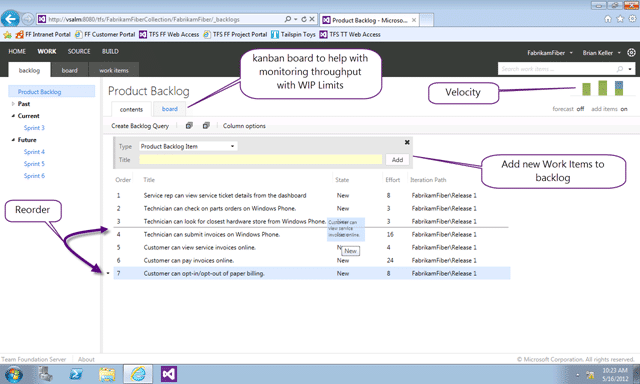
Task: Go back with browser back arrow
Action: (x=11, y=19)
